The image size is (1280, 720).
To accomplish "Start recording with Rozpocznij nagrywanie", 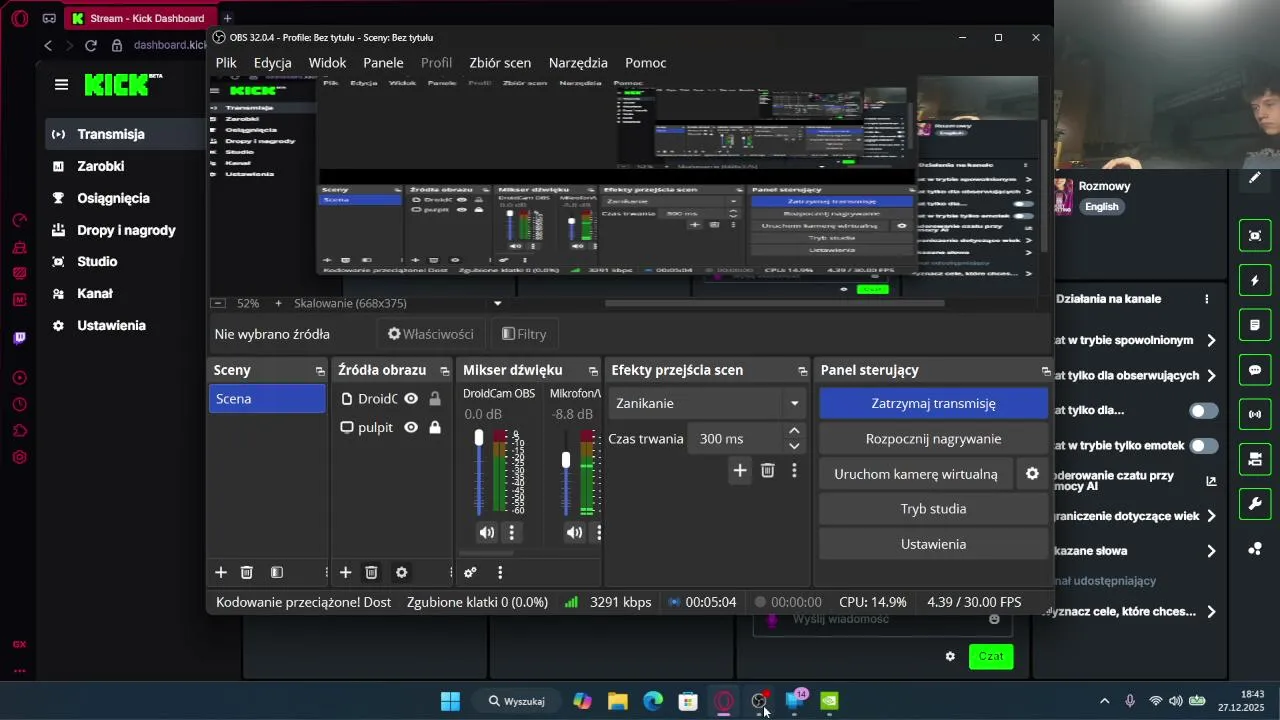I will point(933,439).
